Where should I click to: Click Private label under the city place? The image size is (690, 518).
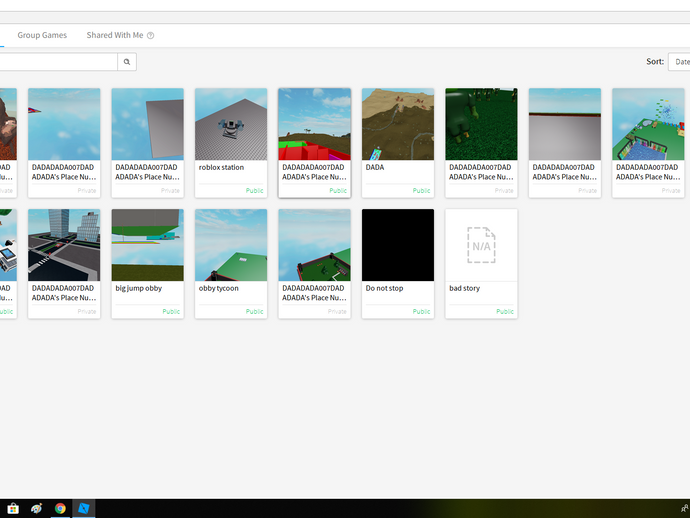pyautogui.click(x=87, y=312)
